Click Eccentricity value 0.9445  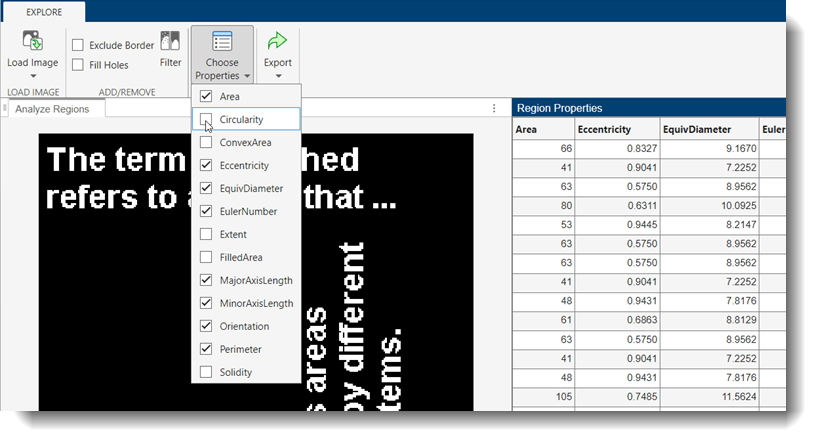[x=617, y=225]
